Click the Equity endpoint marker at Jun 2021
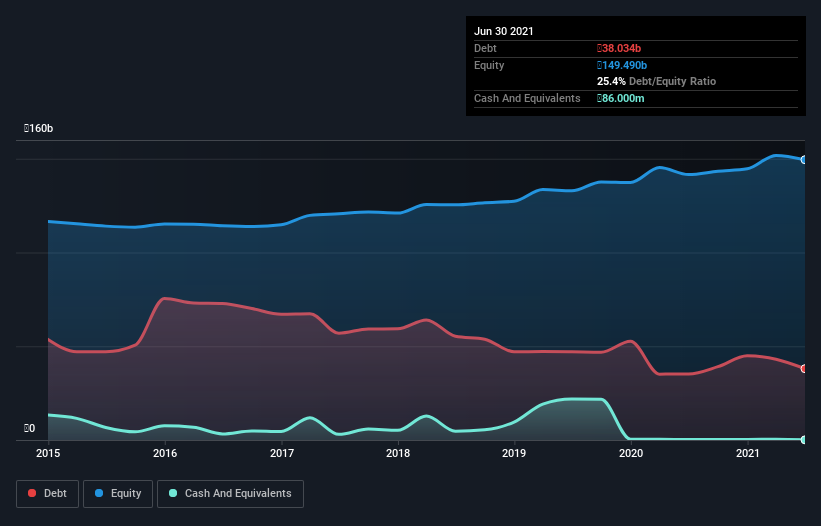The width and height of the screenshot is (821, 526). [804, 160]
